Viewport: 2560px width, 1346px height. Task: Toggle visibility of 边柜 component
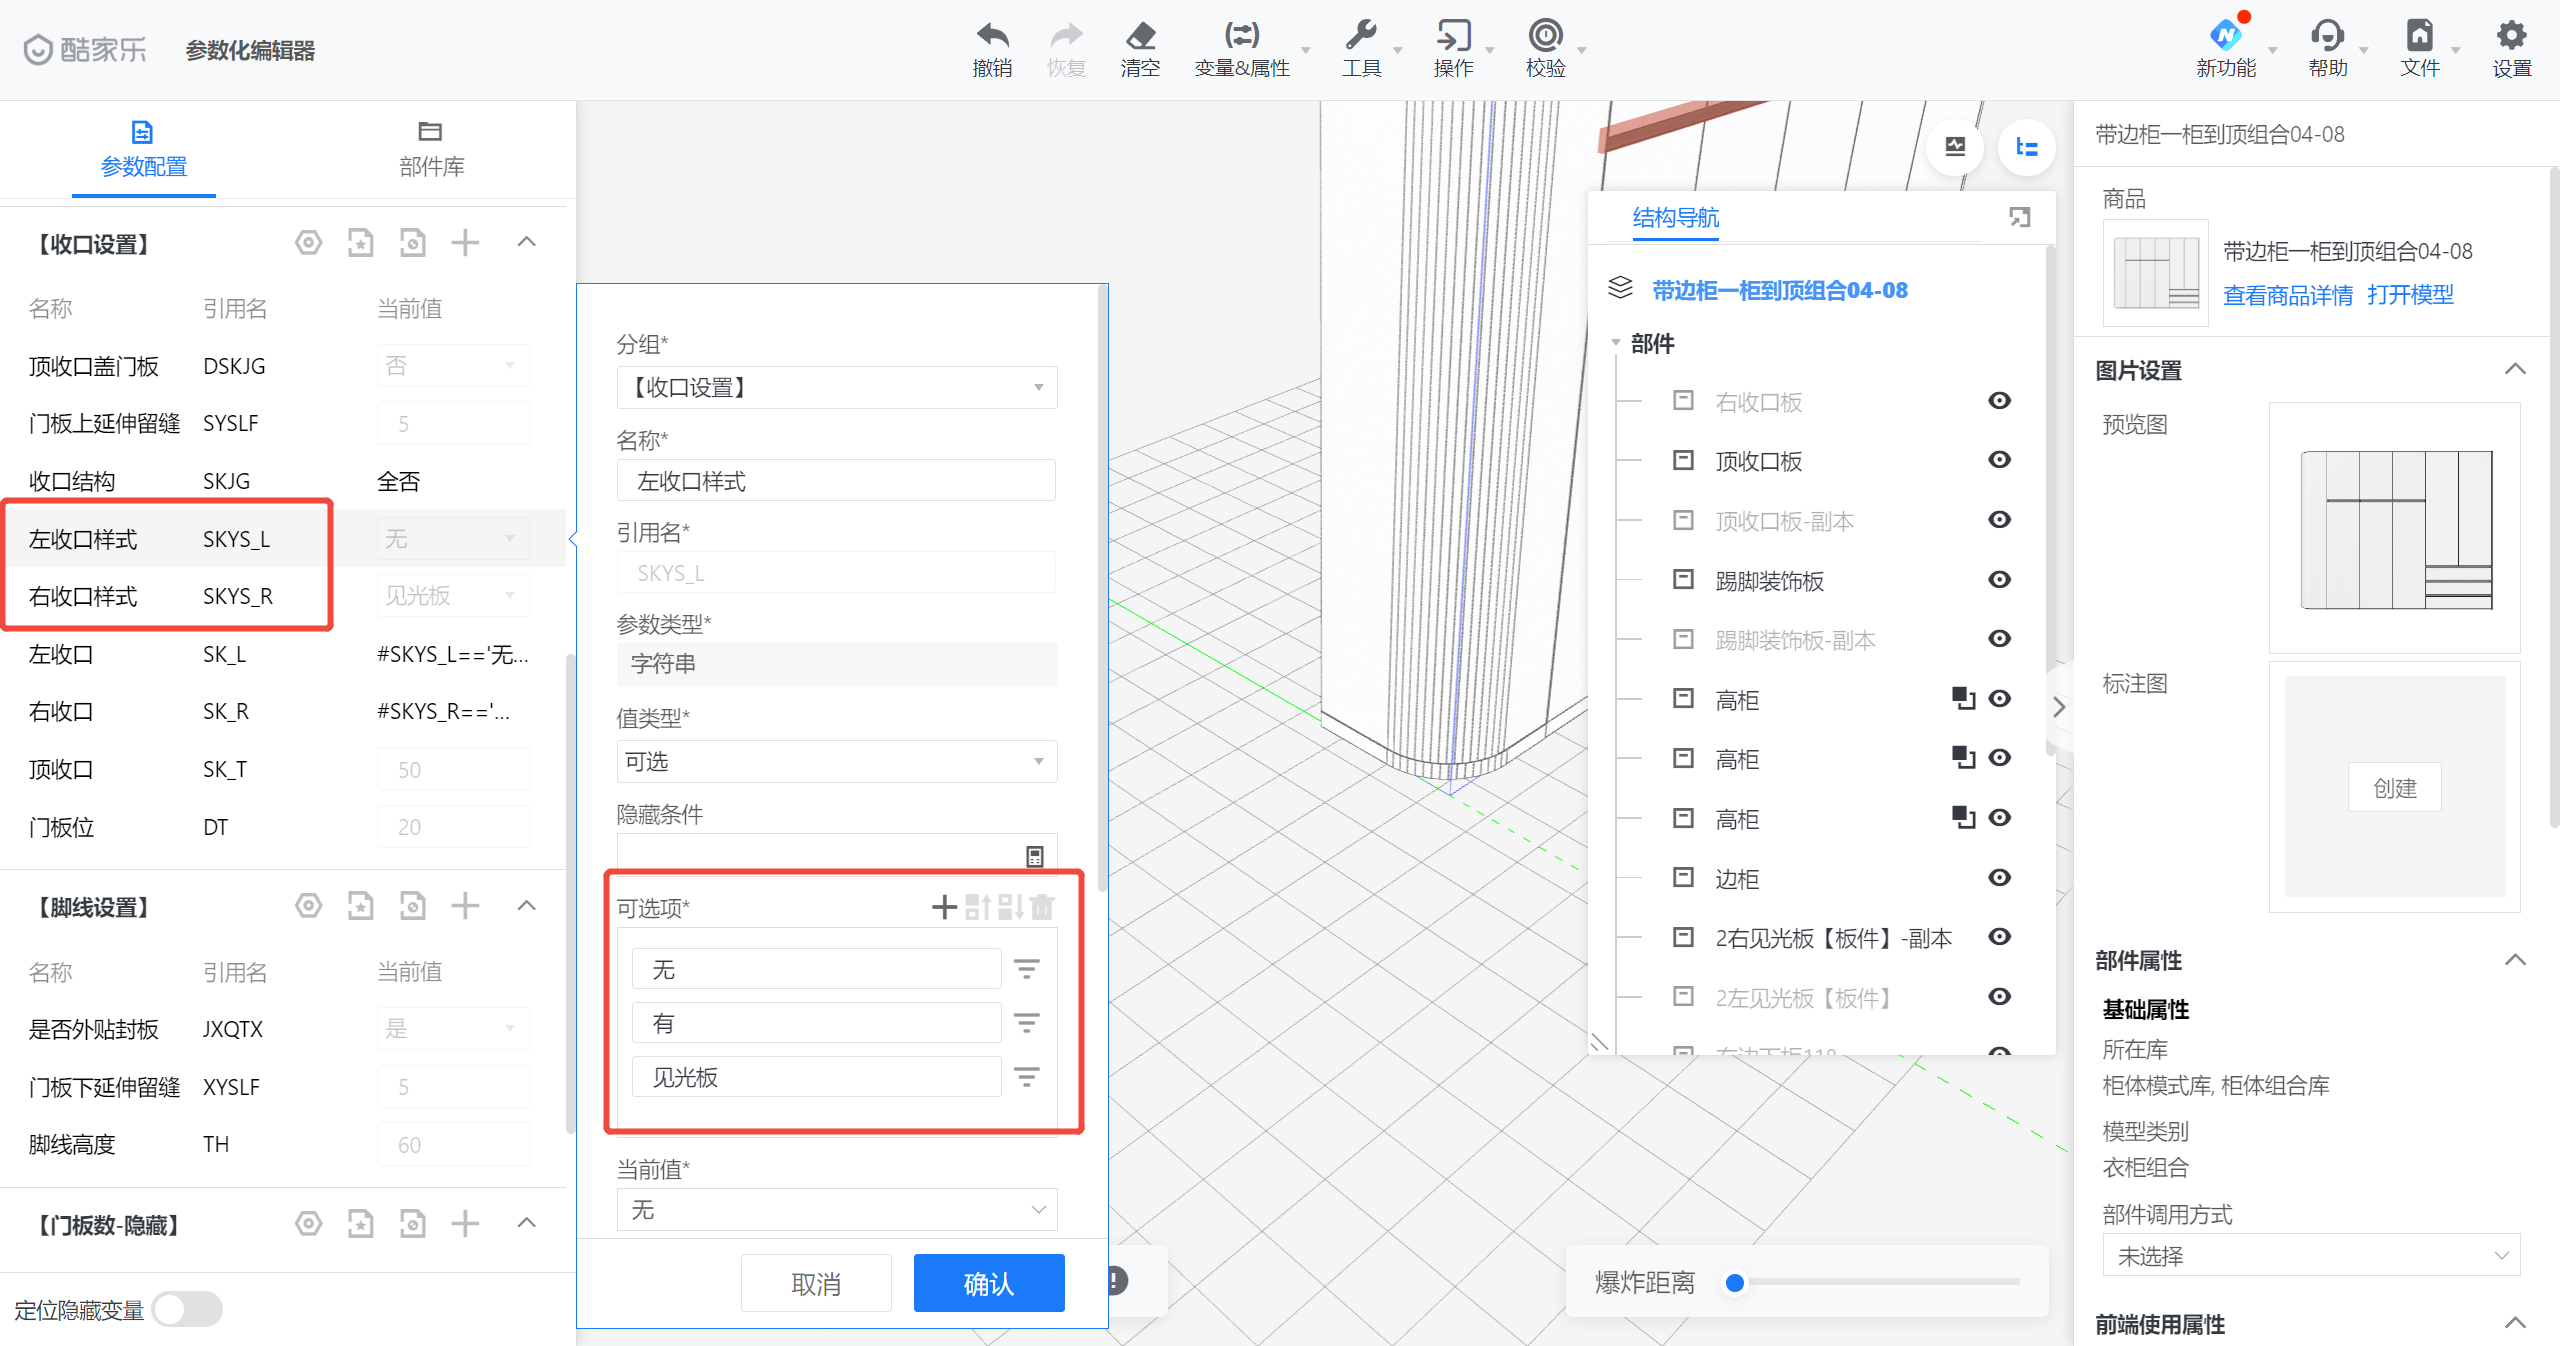coord(1999,878)
